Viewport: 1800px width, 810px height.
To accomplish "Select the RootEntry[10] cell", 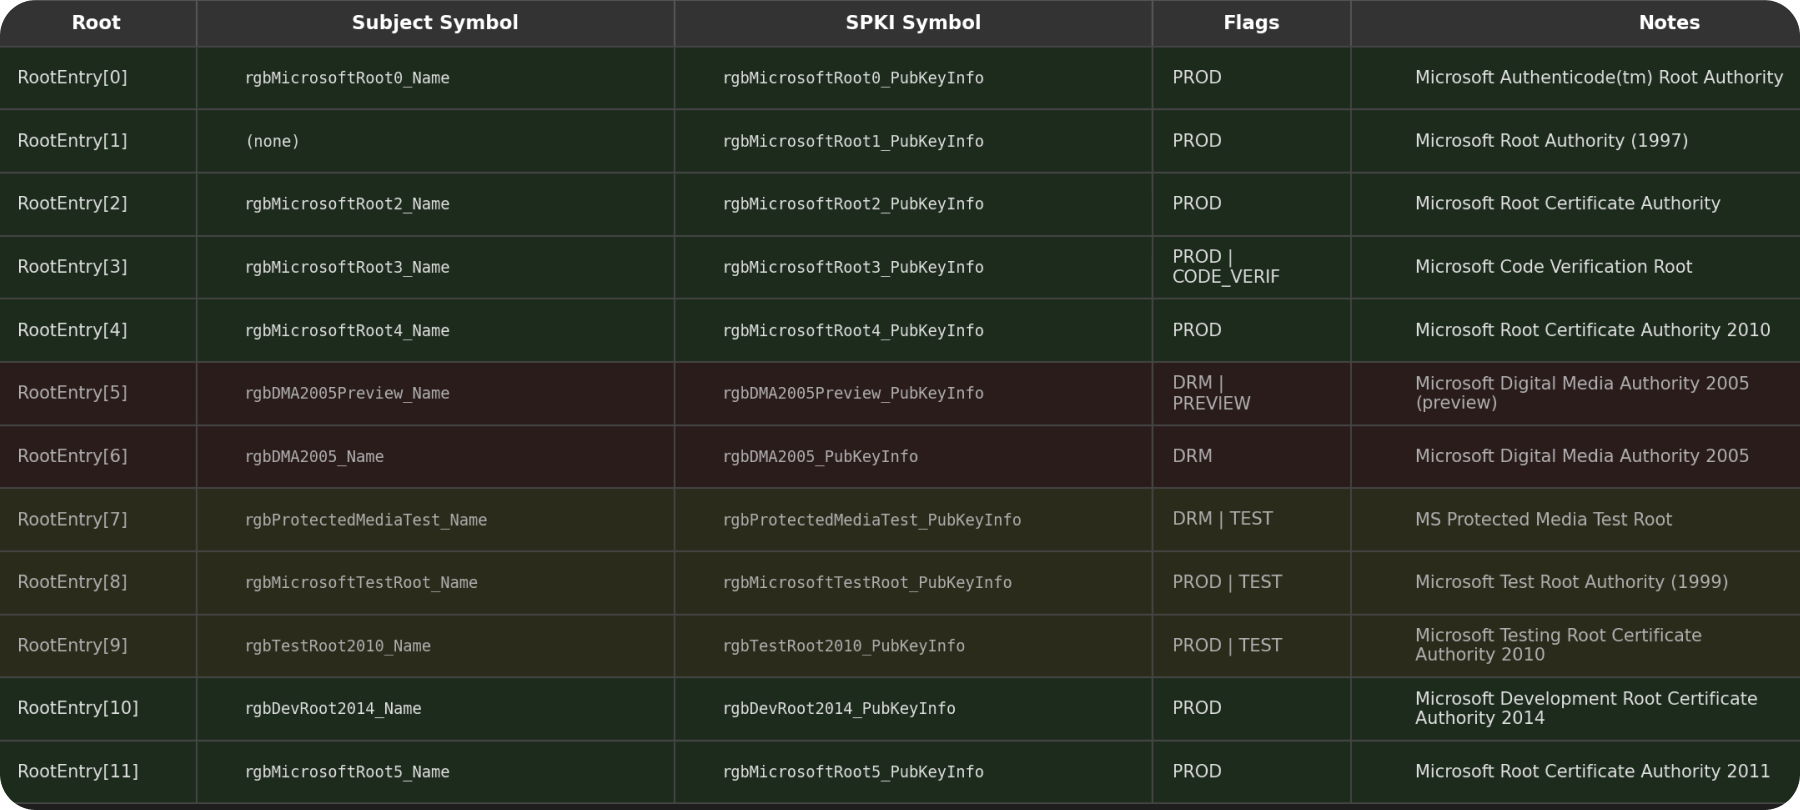I will (97, 708).
